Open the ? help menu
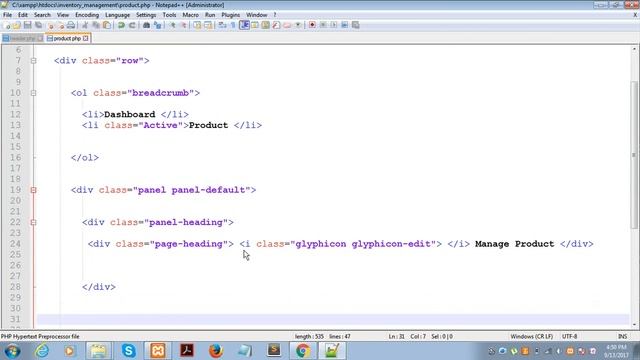Viewport: 640px width, 360px height. [275, 15]
